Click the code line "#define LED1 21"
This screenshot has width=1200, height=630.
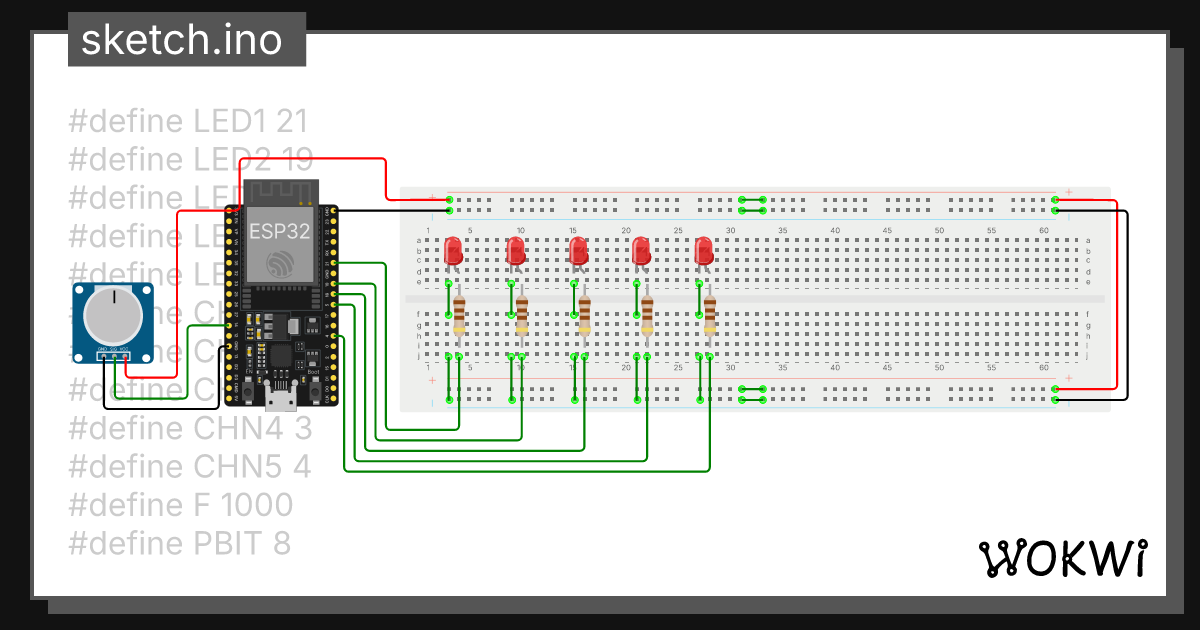[x=188, y=122]
